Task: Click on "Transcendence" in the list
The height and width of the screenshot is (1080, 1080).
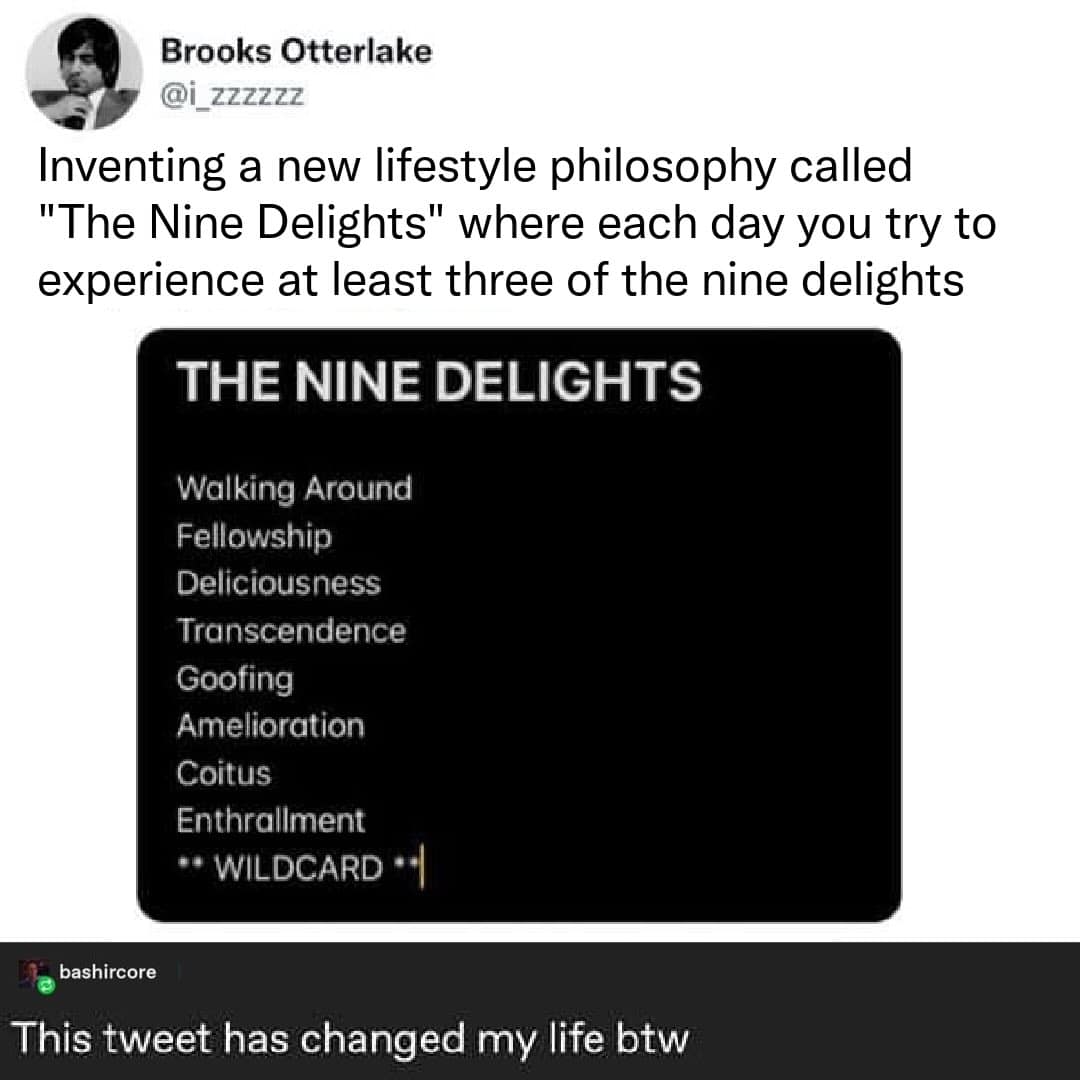Action: (291, 631)
